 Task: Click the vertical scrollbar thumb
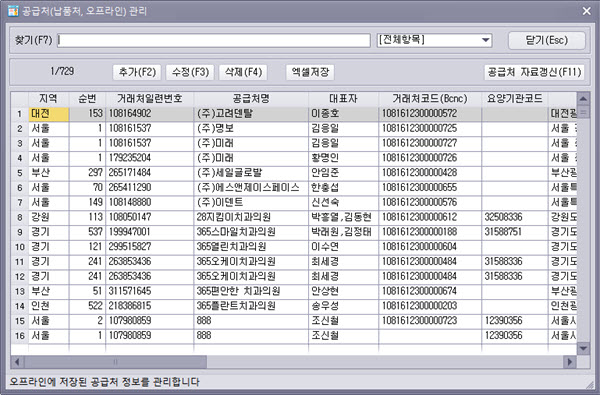point(583,113)
